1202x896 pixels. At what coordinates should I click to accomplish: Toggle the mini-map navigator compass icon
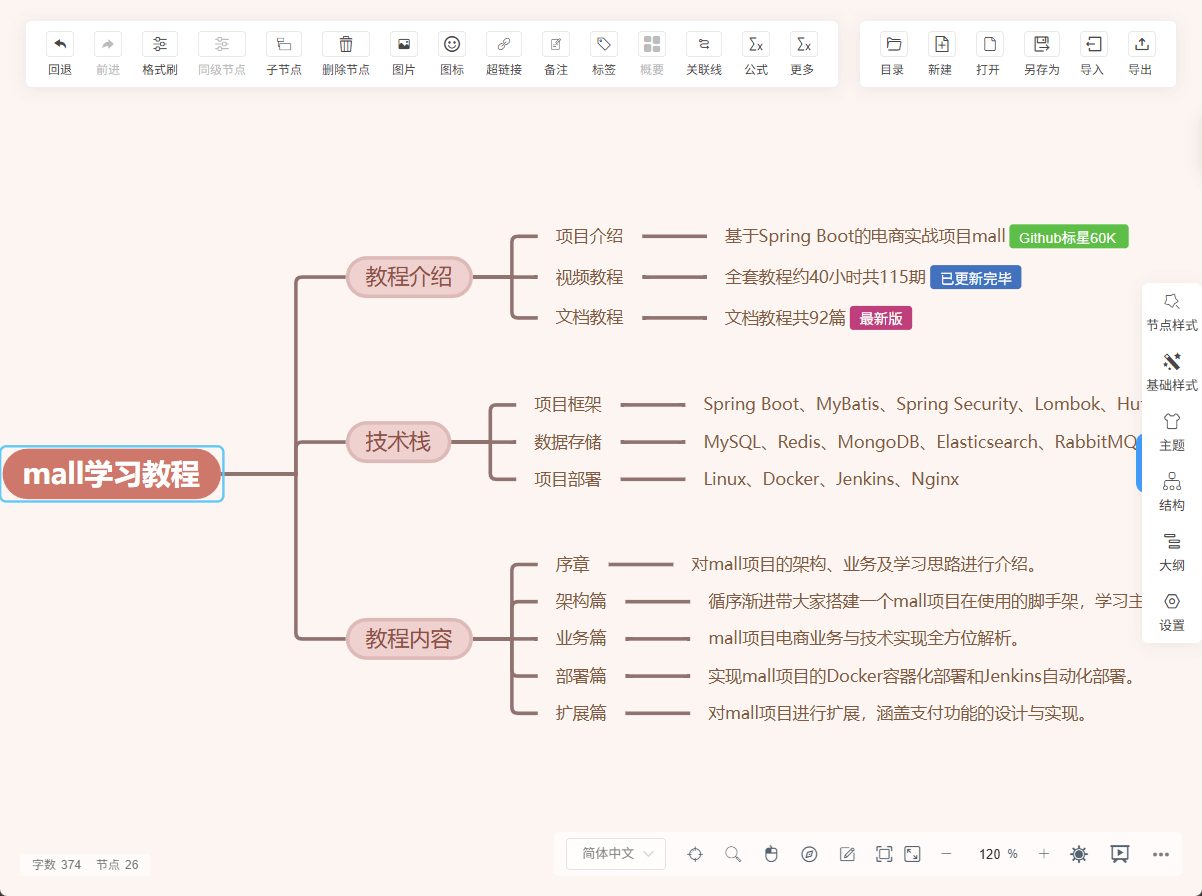point(809,854)
